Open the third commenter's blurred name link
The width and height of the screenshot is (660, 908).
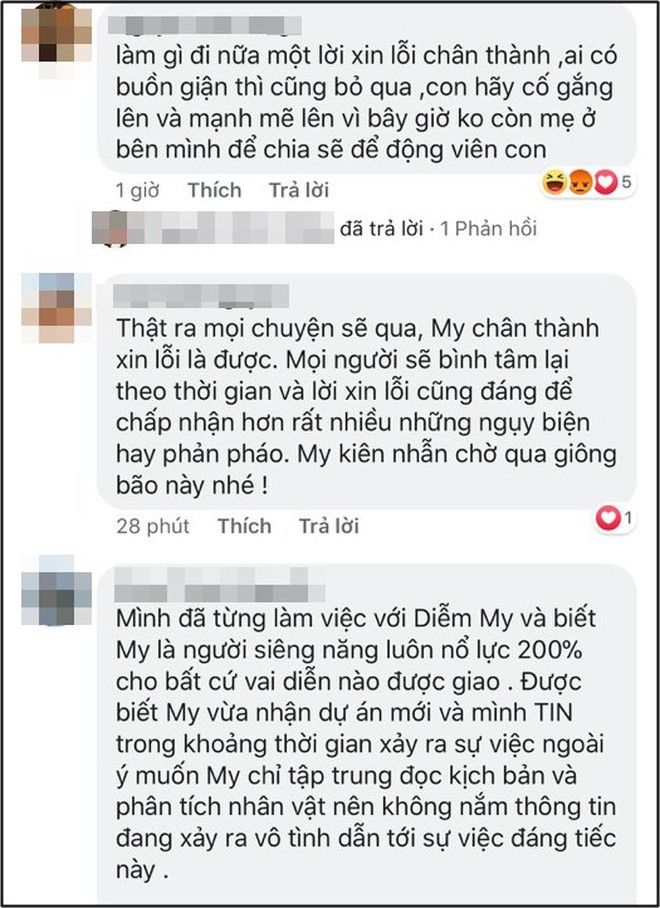coord(219,585)
